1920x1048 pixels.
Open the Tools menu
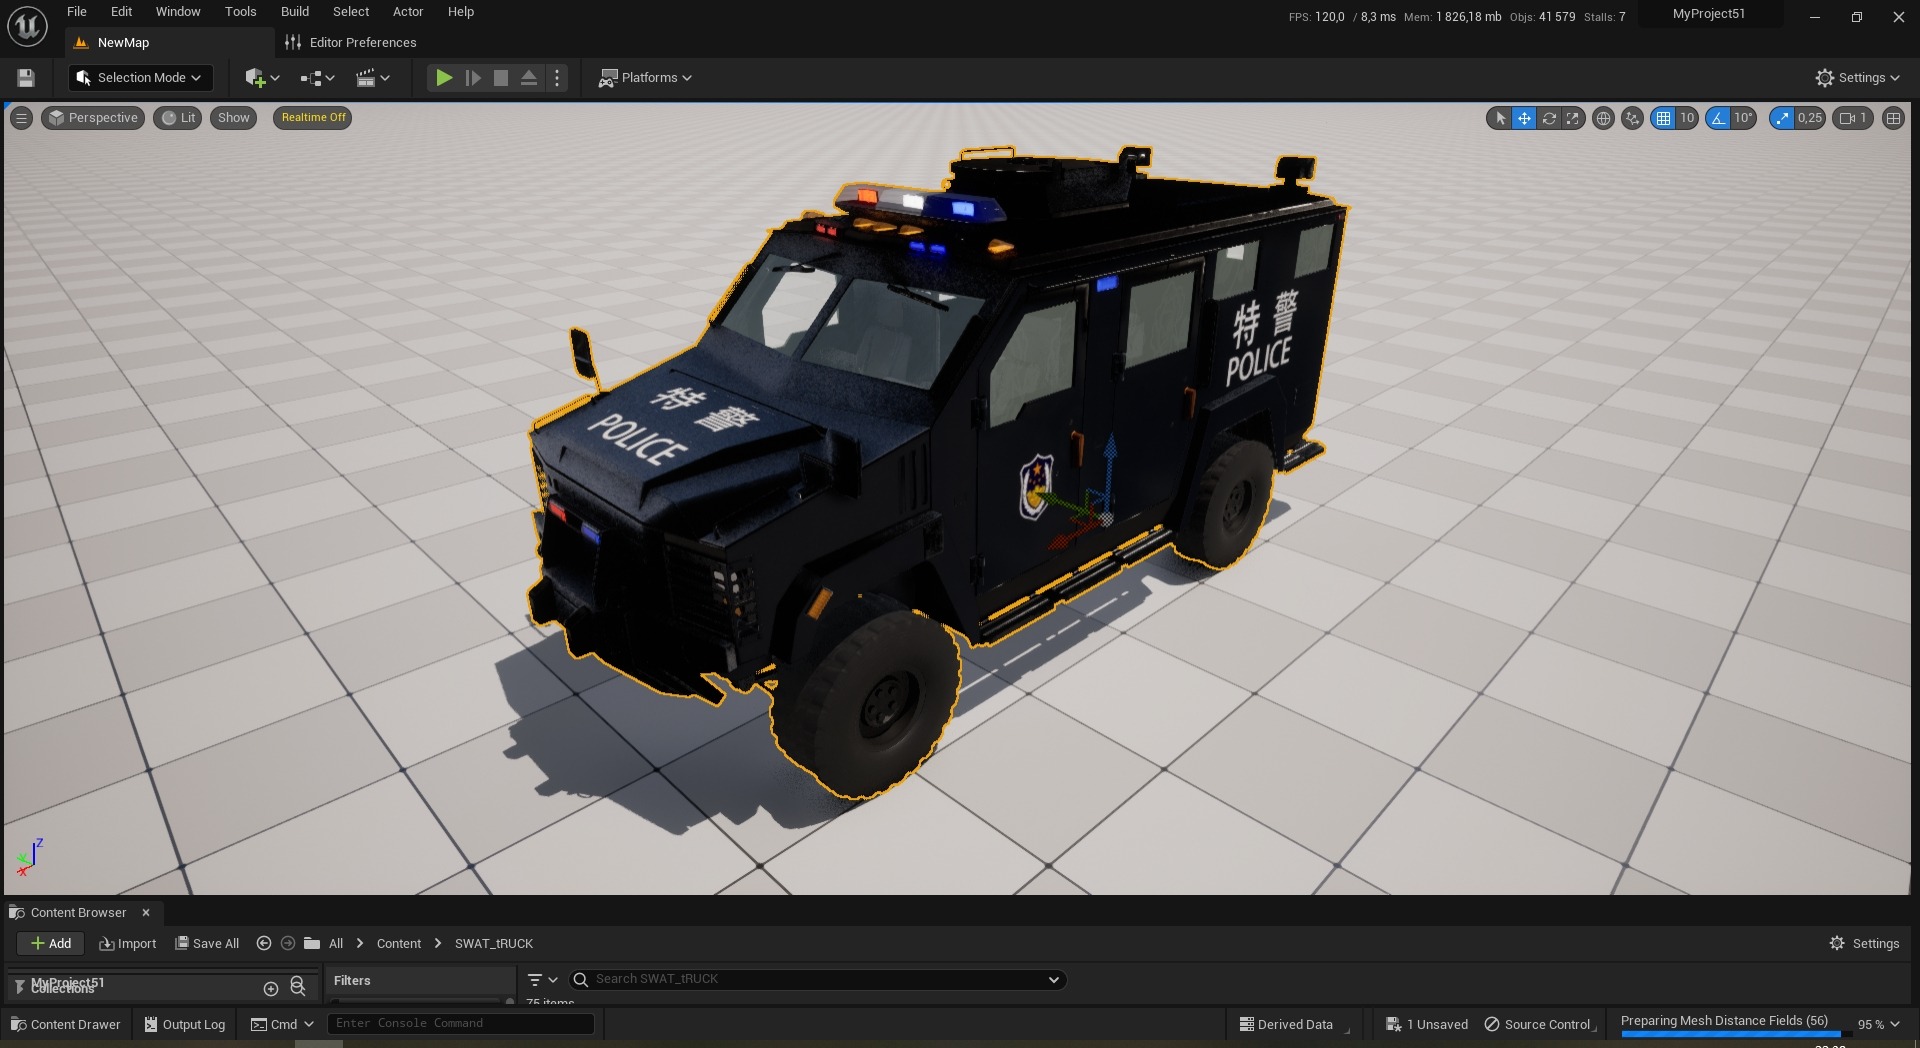click(240, 12)
